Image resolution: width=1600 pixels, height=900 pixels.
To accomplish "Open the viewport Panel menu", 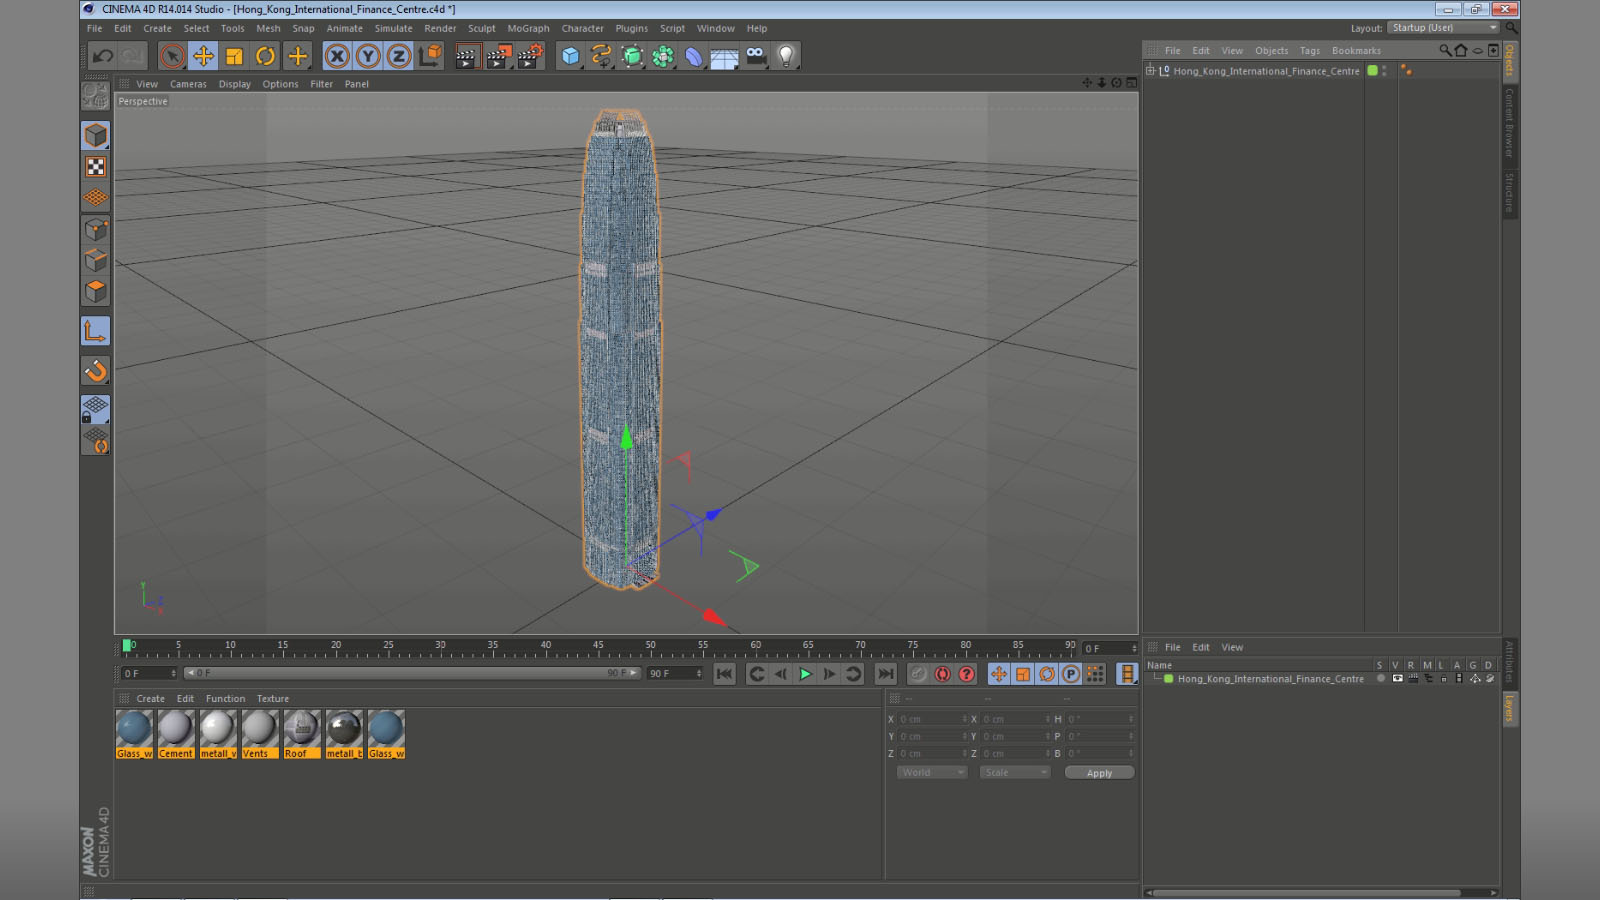I will point(357,84).
